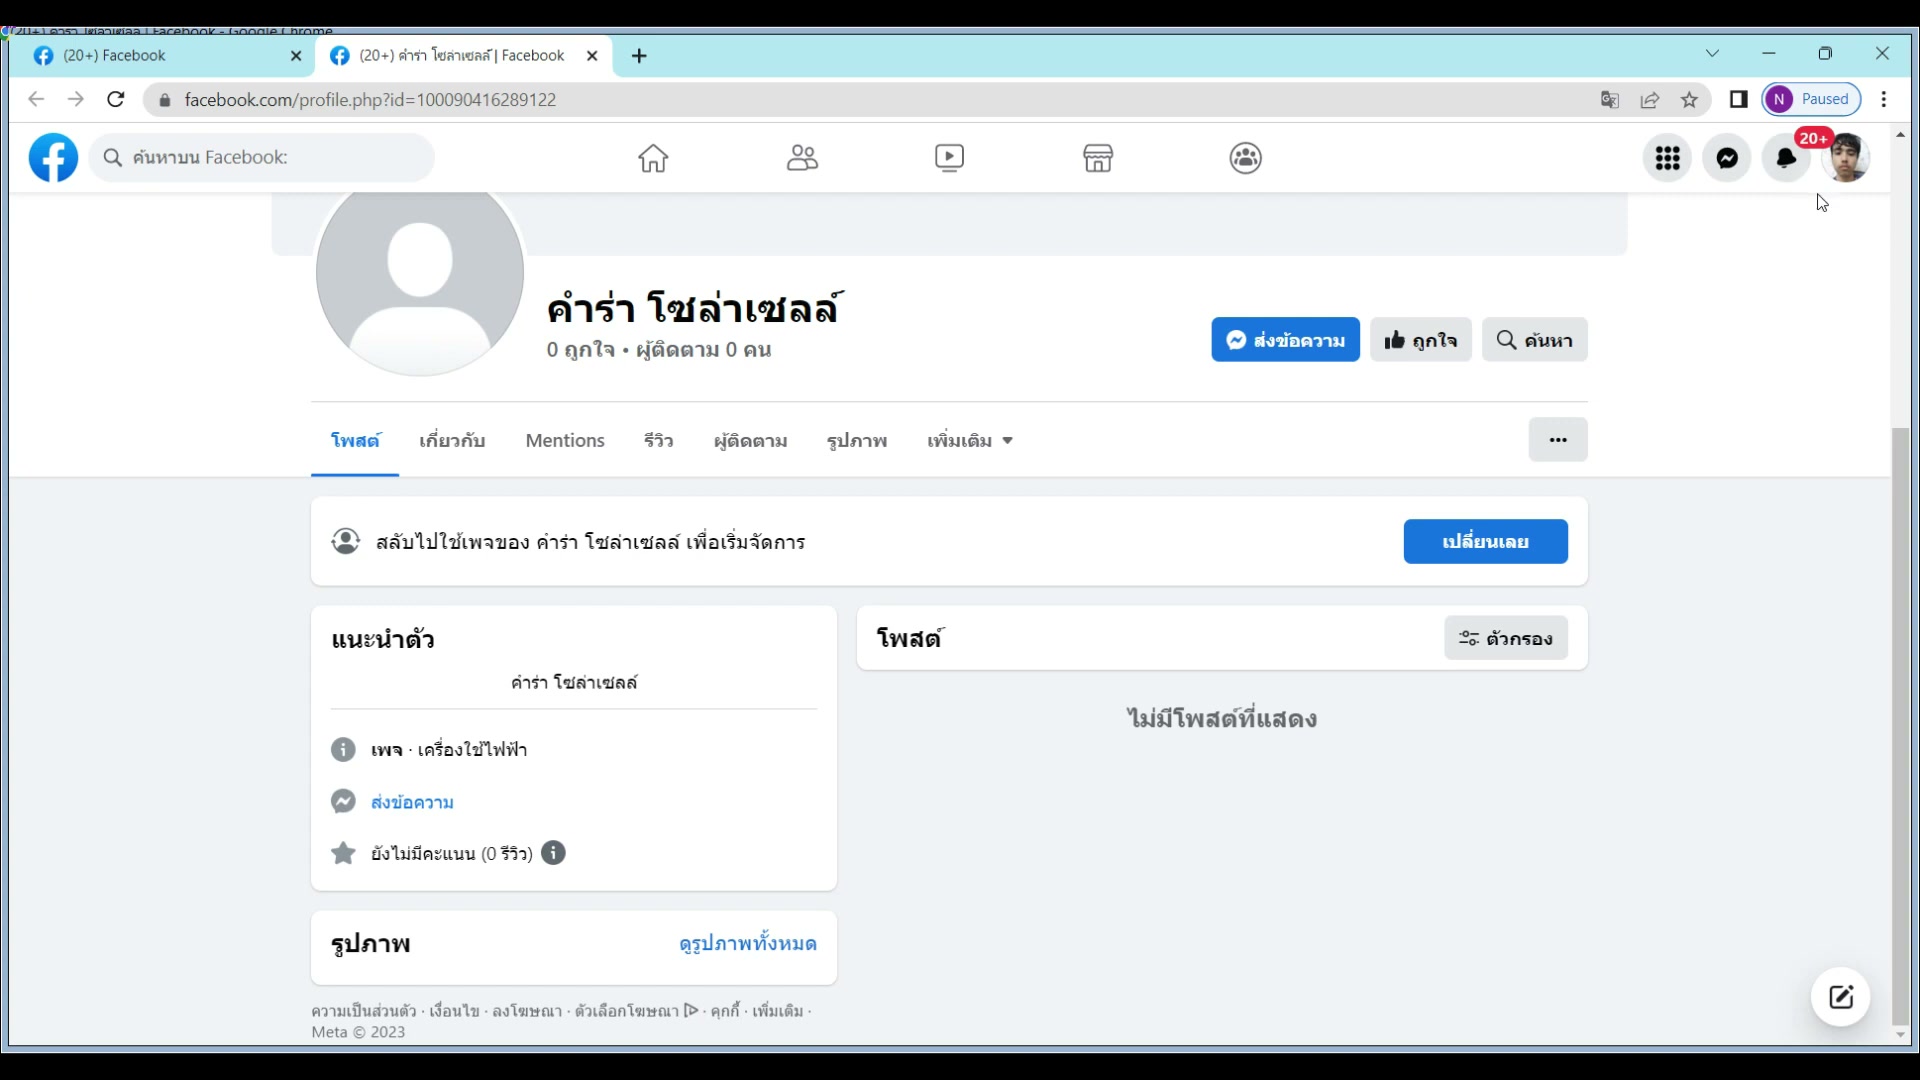Viewport: 1920px width, 1080px height.
Task: Click the เปลี่ยนเลย switch button
Action: (x=1485, y=542)
